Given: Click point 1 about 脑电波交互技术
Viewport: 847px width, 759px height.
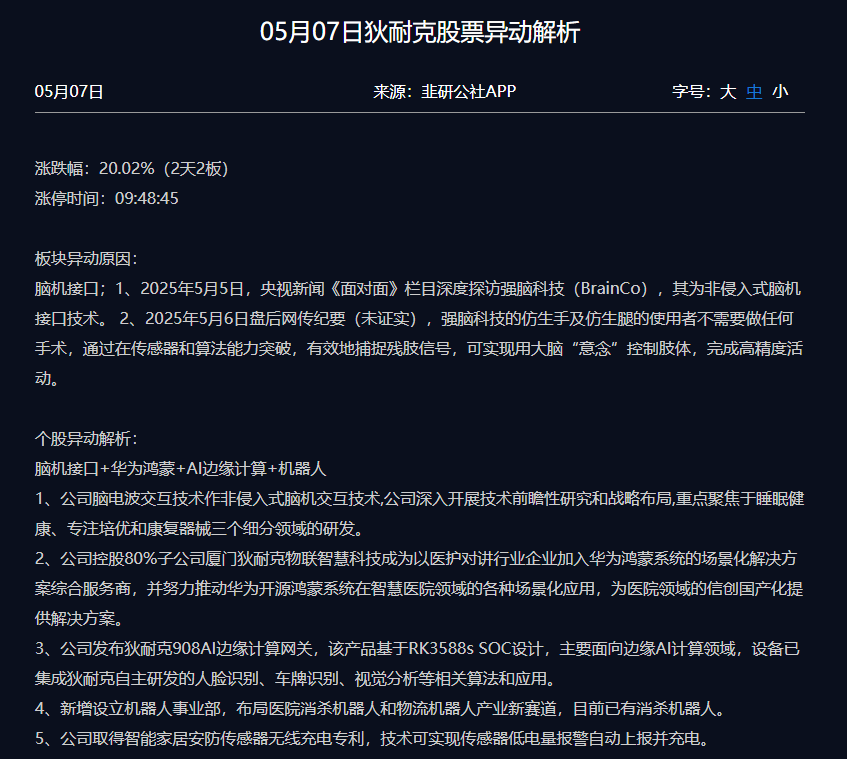Looking at the screenshot, I should coord(419,513).
